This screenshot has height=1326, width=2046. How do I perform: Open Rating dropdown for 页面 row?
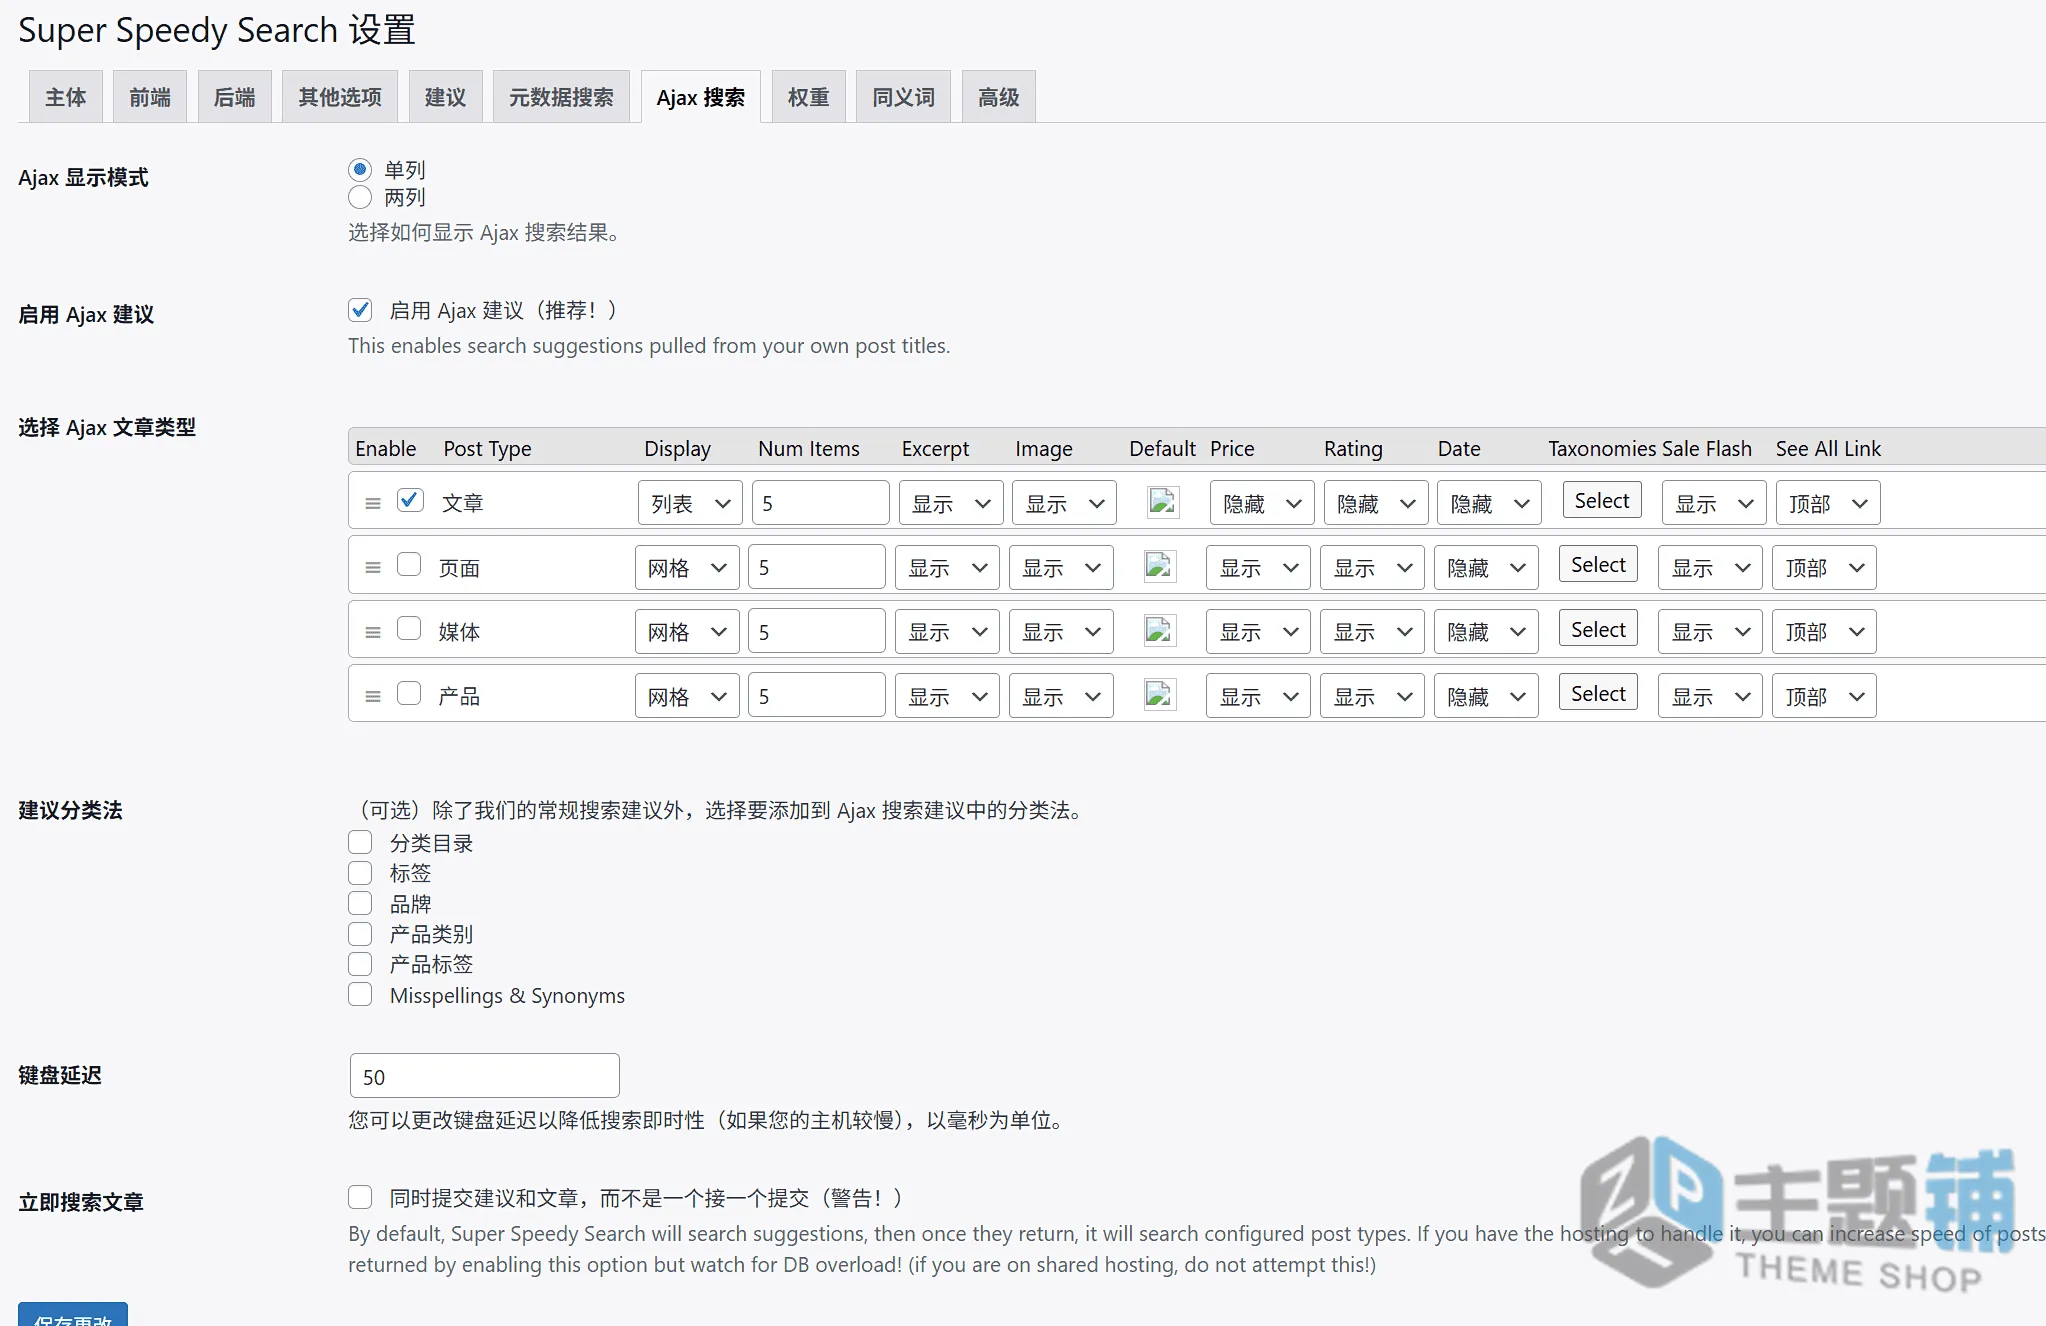pos(1372,568)
